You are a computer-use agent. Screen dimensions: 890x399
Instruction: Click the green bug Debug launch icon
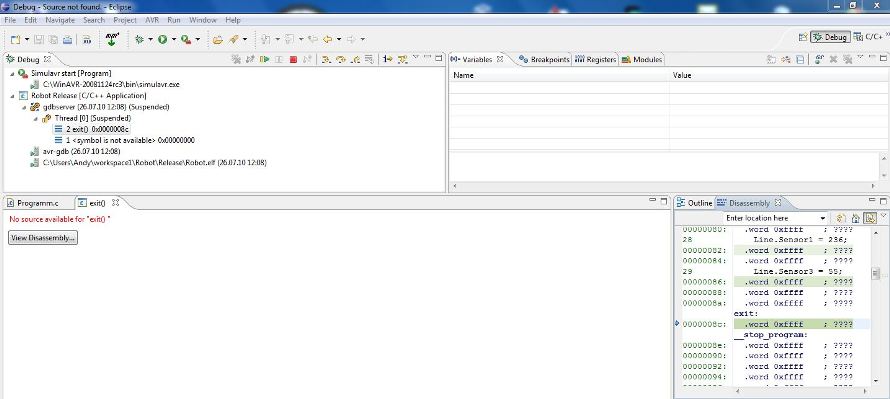[139, 39]
